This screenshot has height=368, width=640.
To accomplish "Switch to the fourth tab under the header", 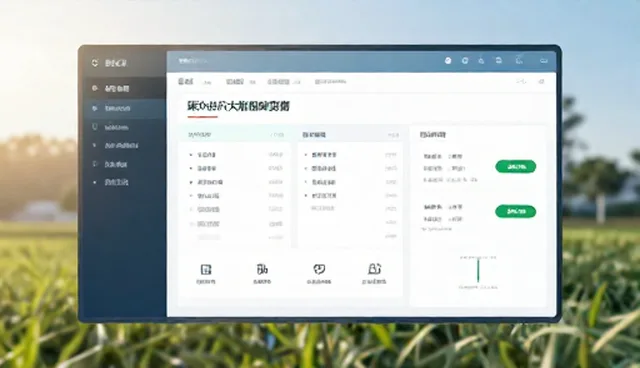I will click(330, 82).
